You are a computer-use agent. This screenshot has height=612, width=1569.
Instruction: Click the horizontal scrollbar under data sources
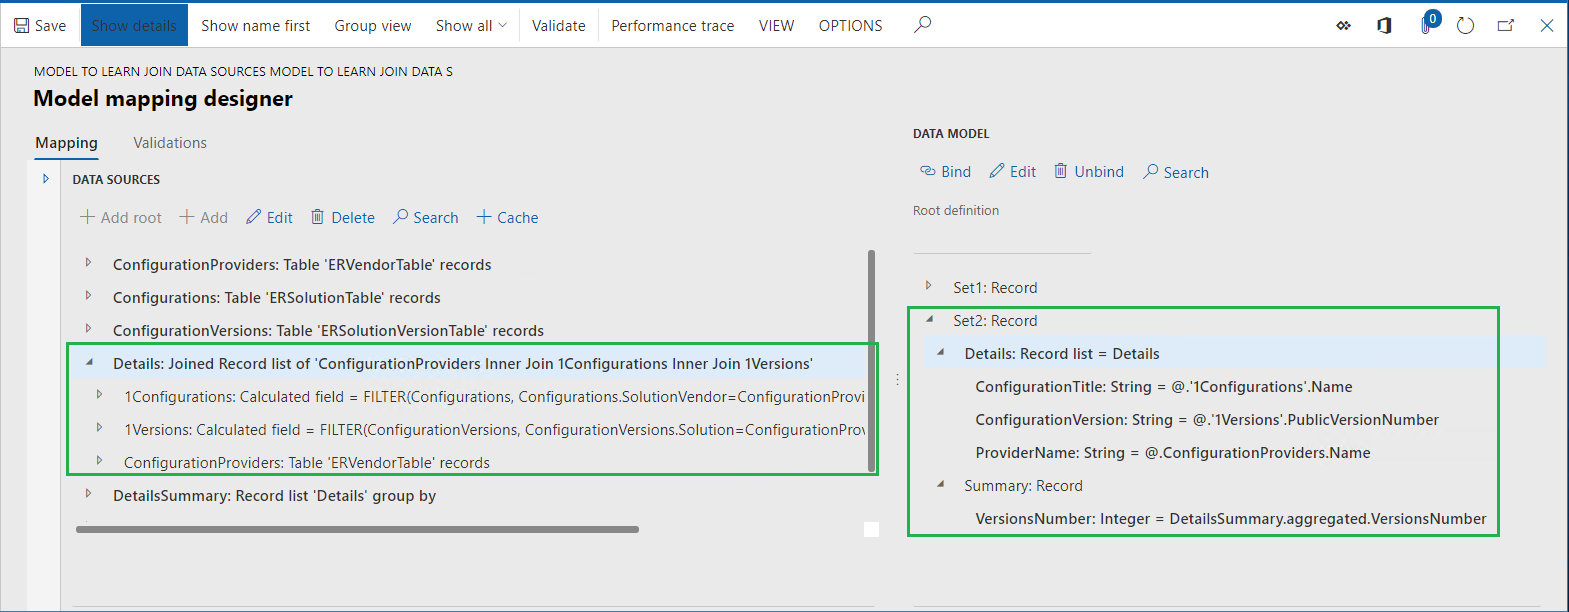pos(357,529)
